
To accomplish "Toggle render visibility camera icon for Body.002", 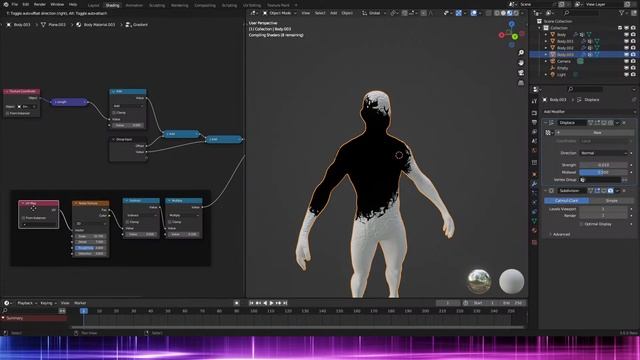I will pos(633,48).
